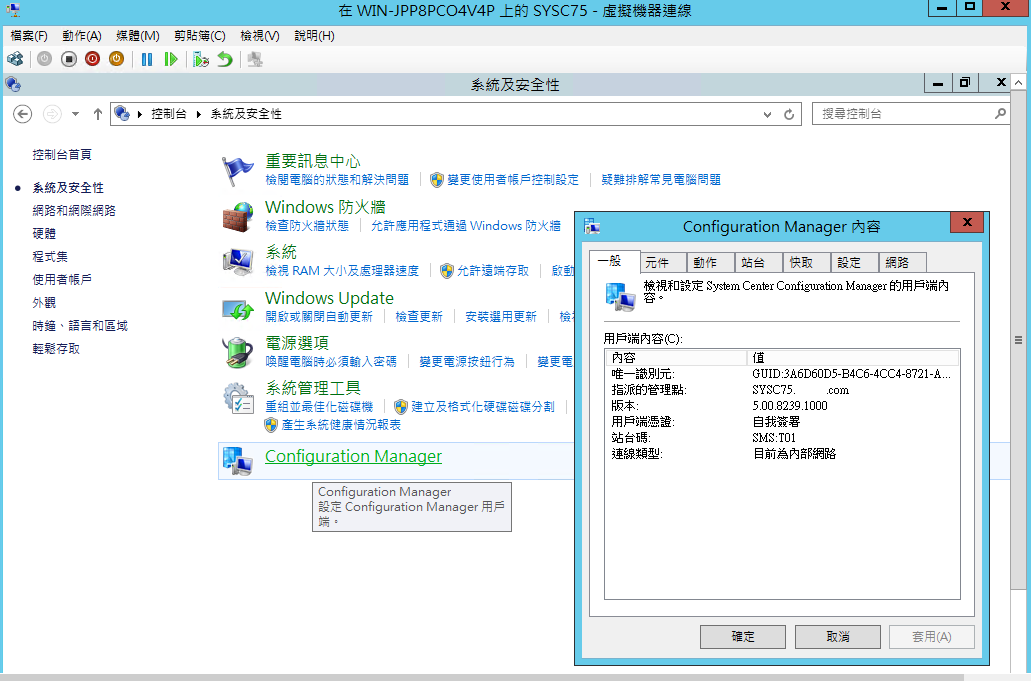Switch to the 動作 tab in the dialog

711,263
